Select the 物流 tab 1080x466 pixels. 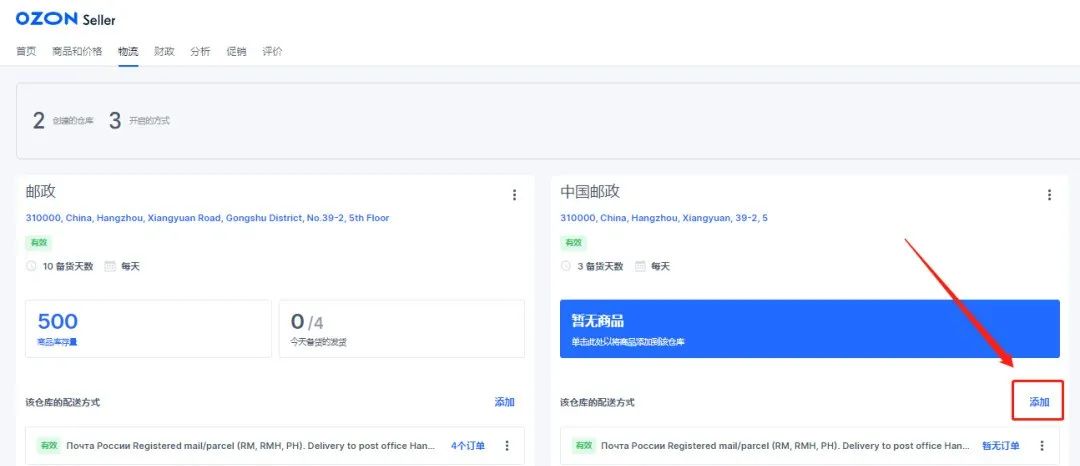click(x=128, y=52)
